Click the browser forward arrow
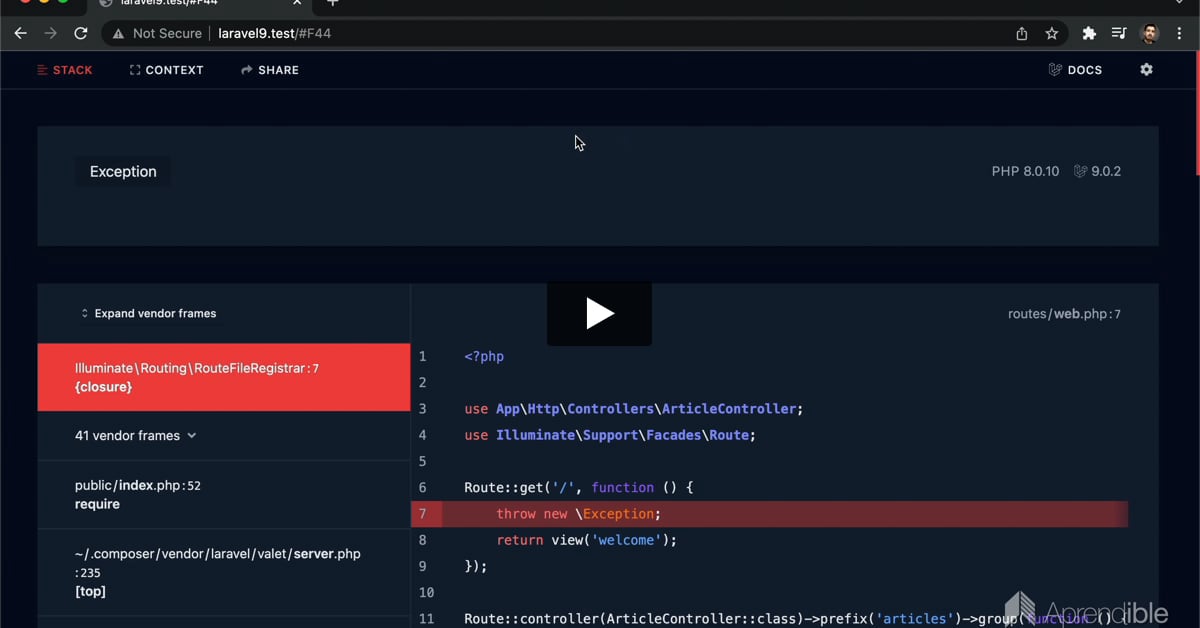Screen dimensions: 1200x628 (x=51, y=33)
